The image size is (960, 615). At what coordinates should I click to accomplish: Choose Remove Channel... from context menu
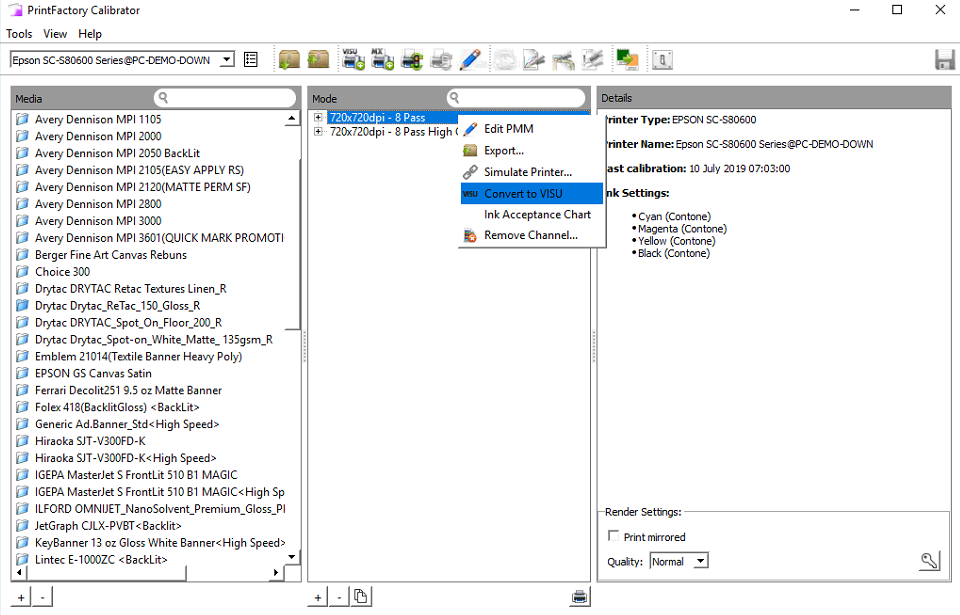(532, 235)
